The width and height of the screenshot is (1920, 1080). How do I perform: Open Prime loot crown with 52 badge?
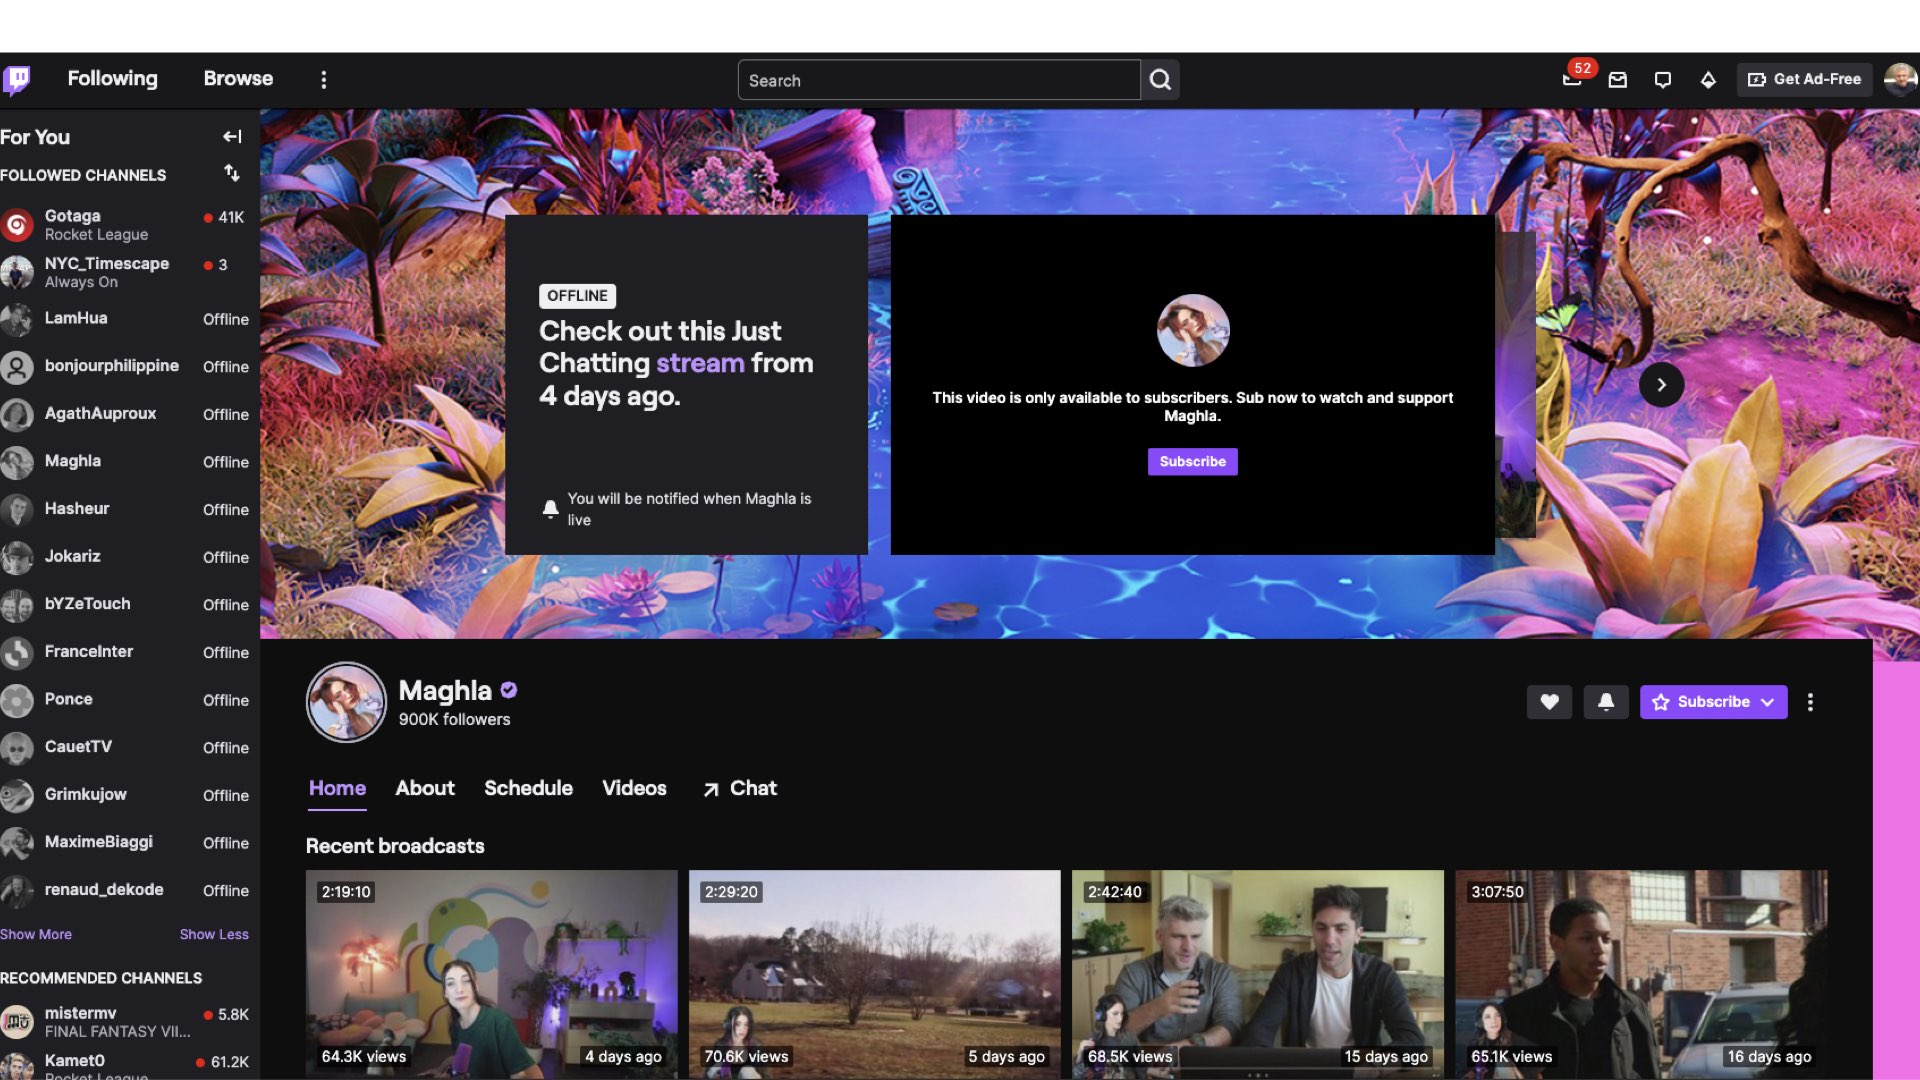point(1573,79)
